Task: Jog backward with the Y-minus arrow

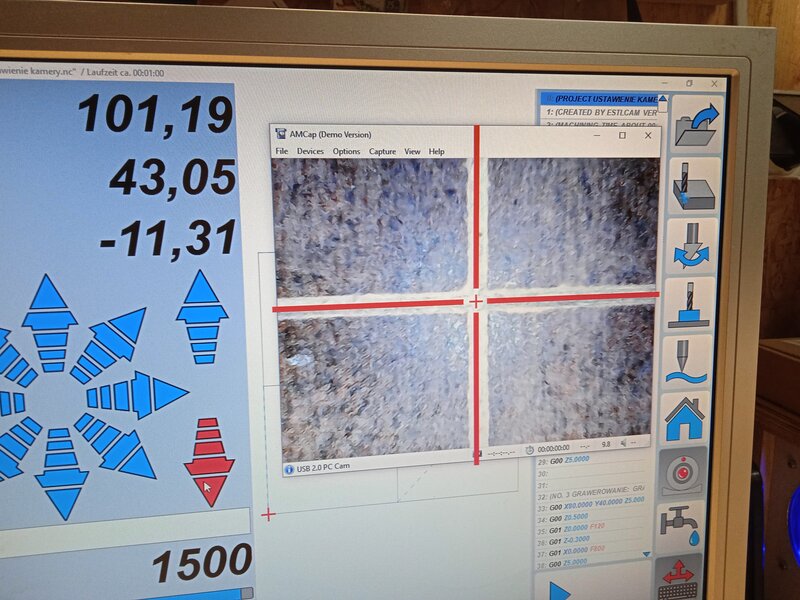Action: 62,474
